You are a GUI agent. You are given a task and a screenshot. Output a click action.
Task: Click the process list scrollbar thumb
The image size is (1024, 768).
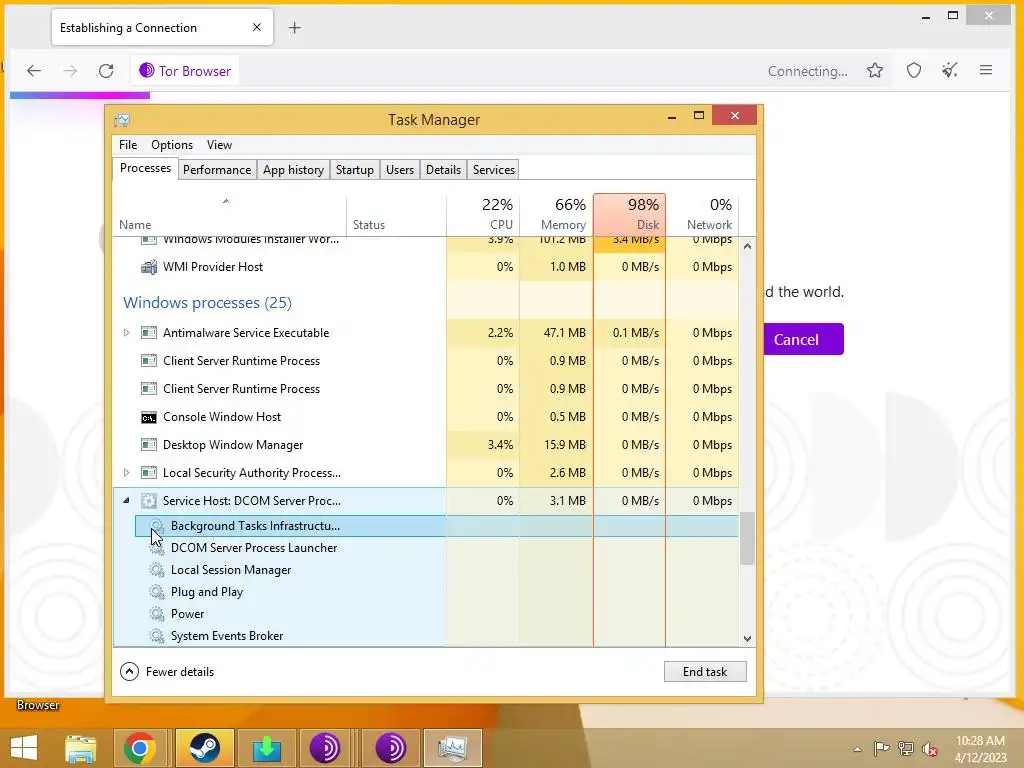tap(747, 538)
